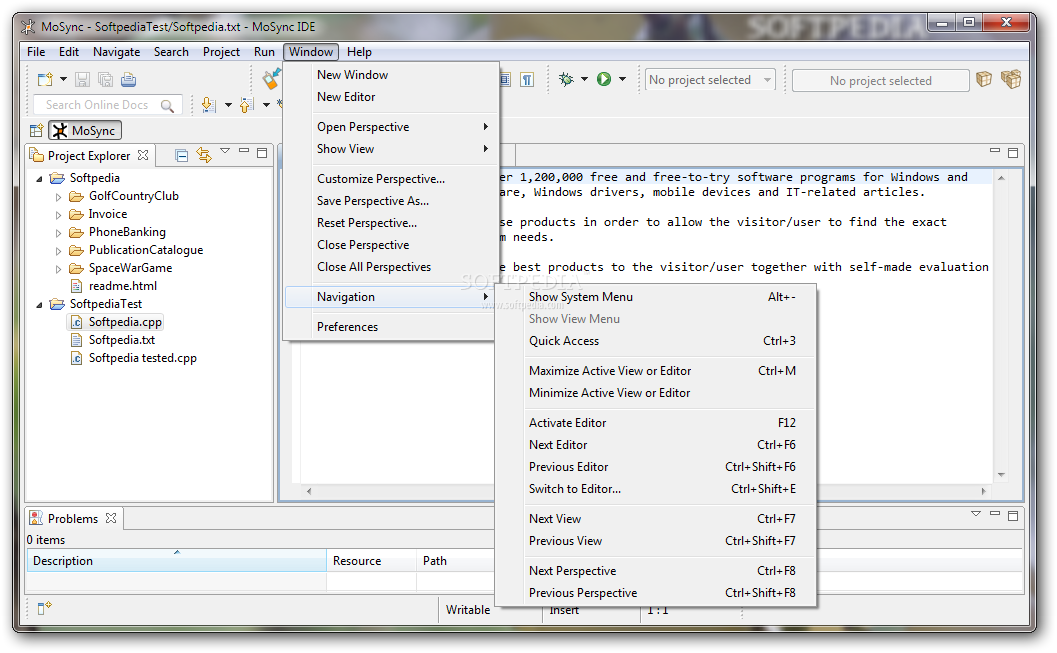Select Softpedia.txt in Project Explorer
The height and width of the screenshot is (653, 1057).
[121, 340]
